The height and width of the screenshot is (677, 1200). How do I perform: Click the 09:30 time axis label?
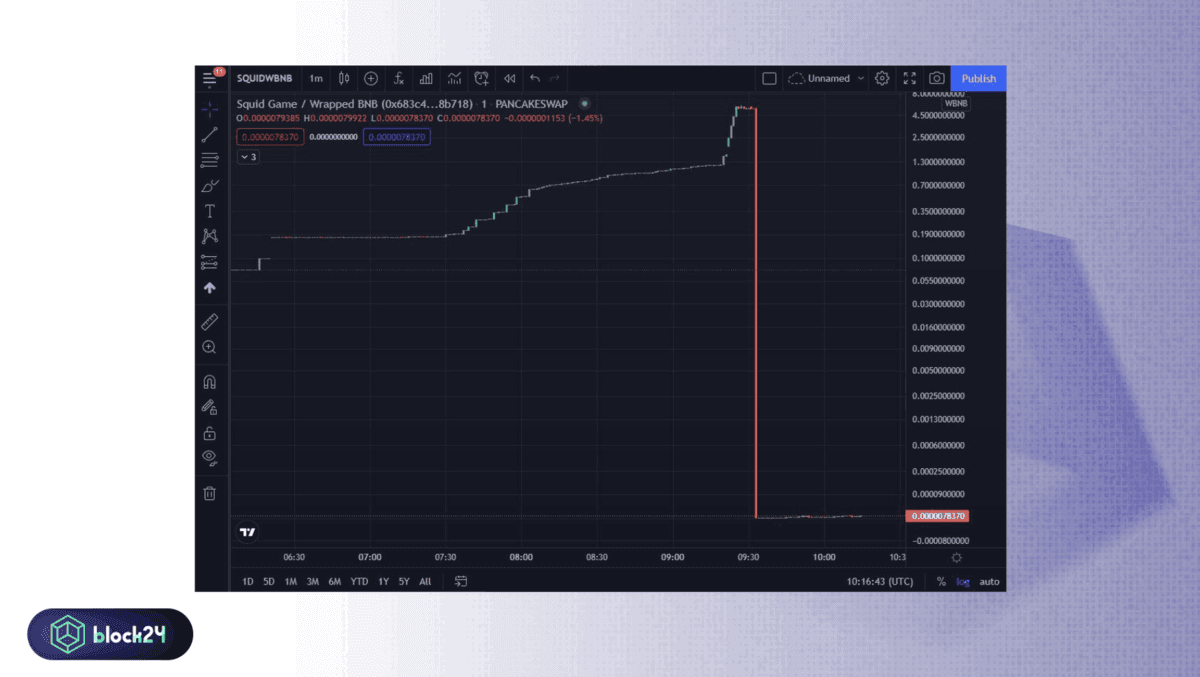click(748, 557)
